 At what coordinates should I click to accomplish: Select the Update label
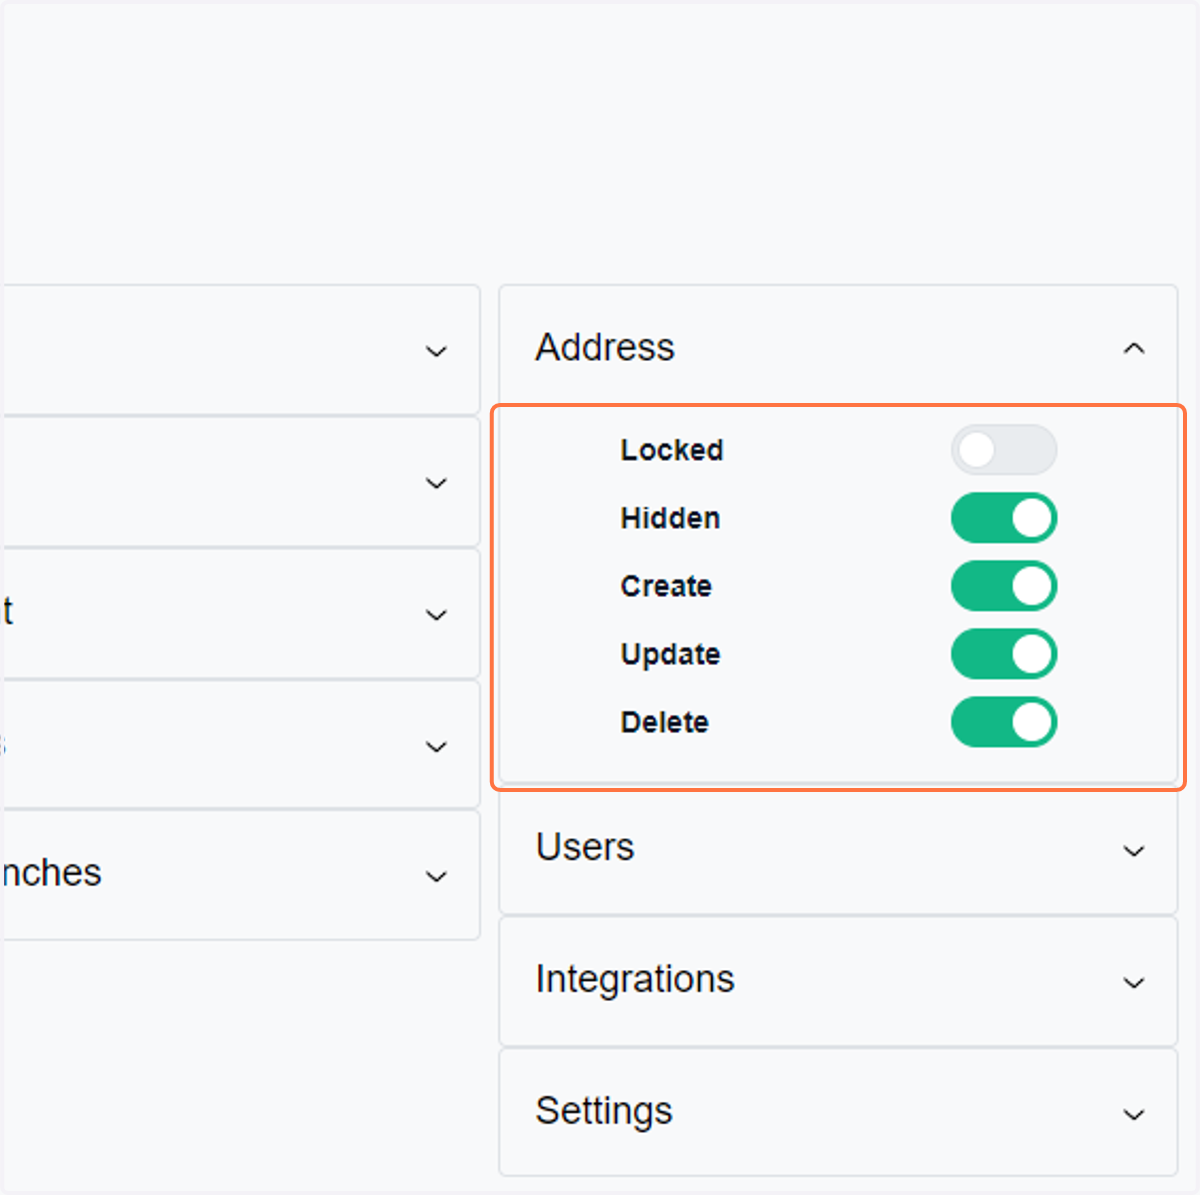click(x=670, y=654)
